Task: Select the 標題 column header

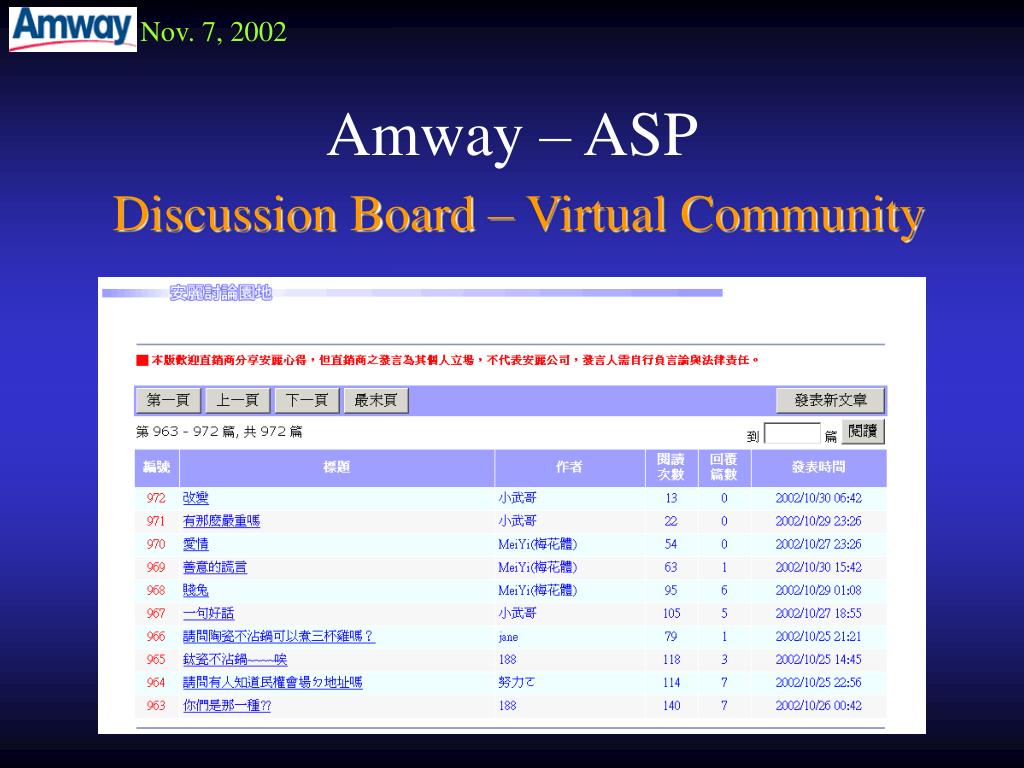Action: [336, 467]
